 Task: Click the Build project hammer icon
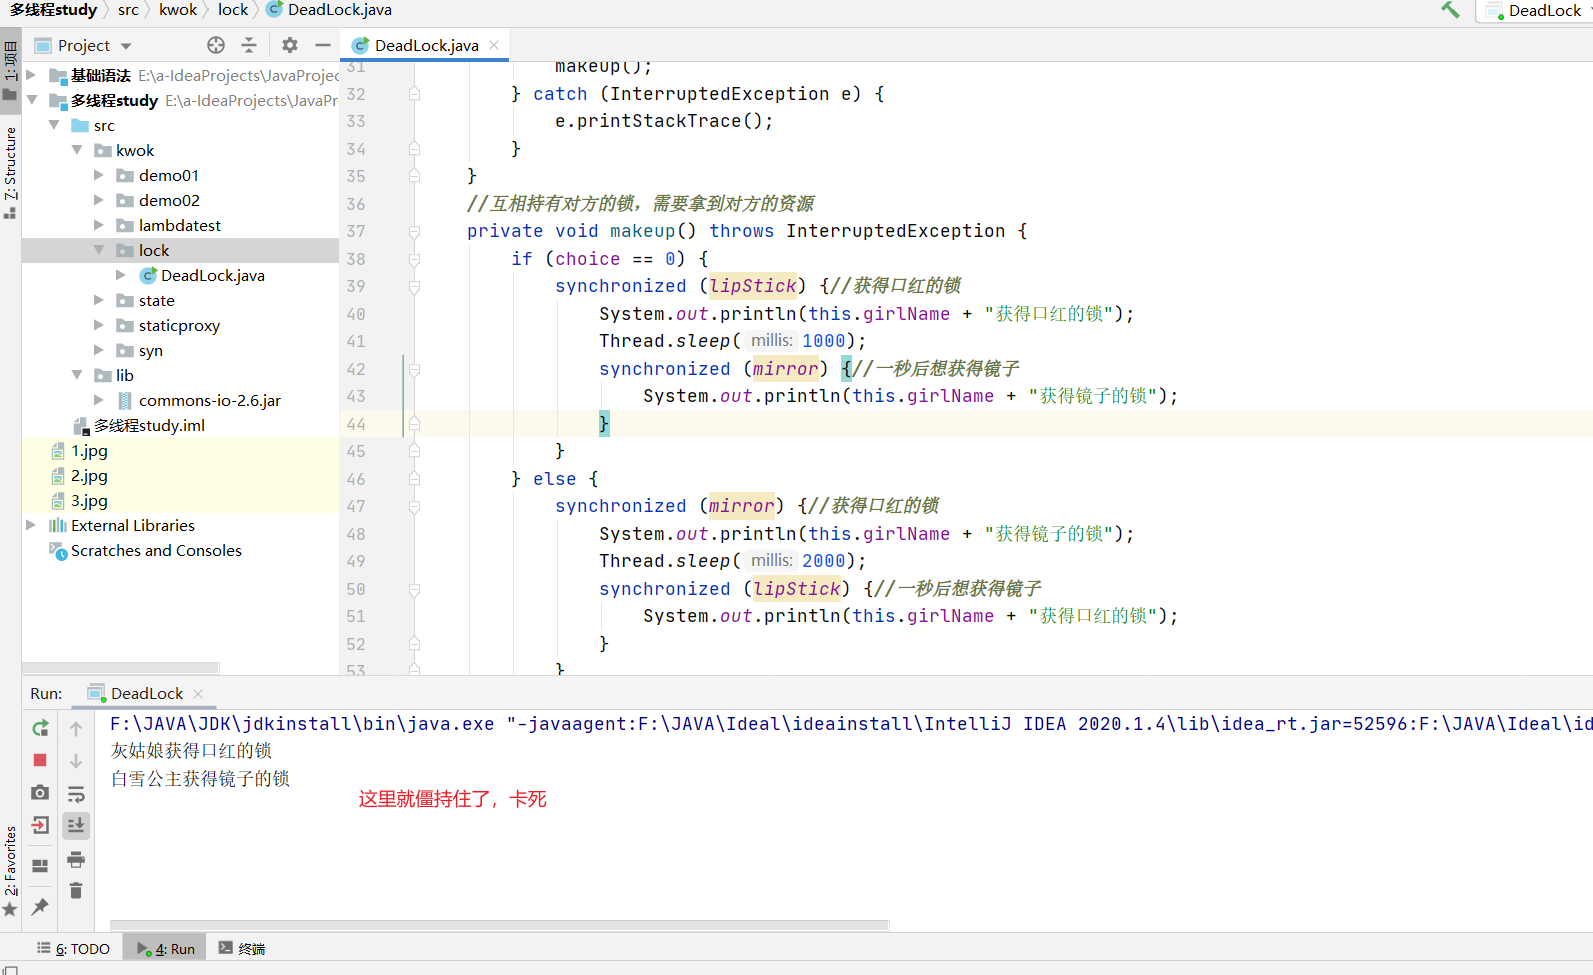coord(1450,10)
